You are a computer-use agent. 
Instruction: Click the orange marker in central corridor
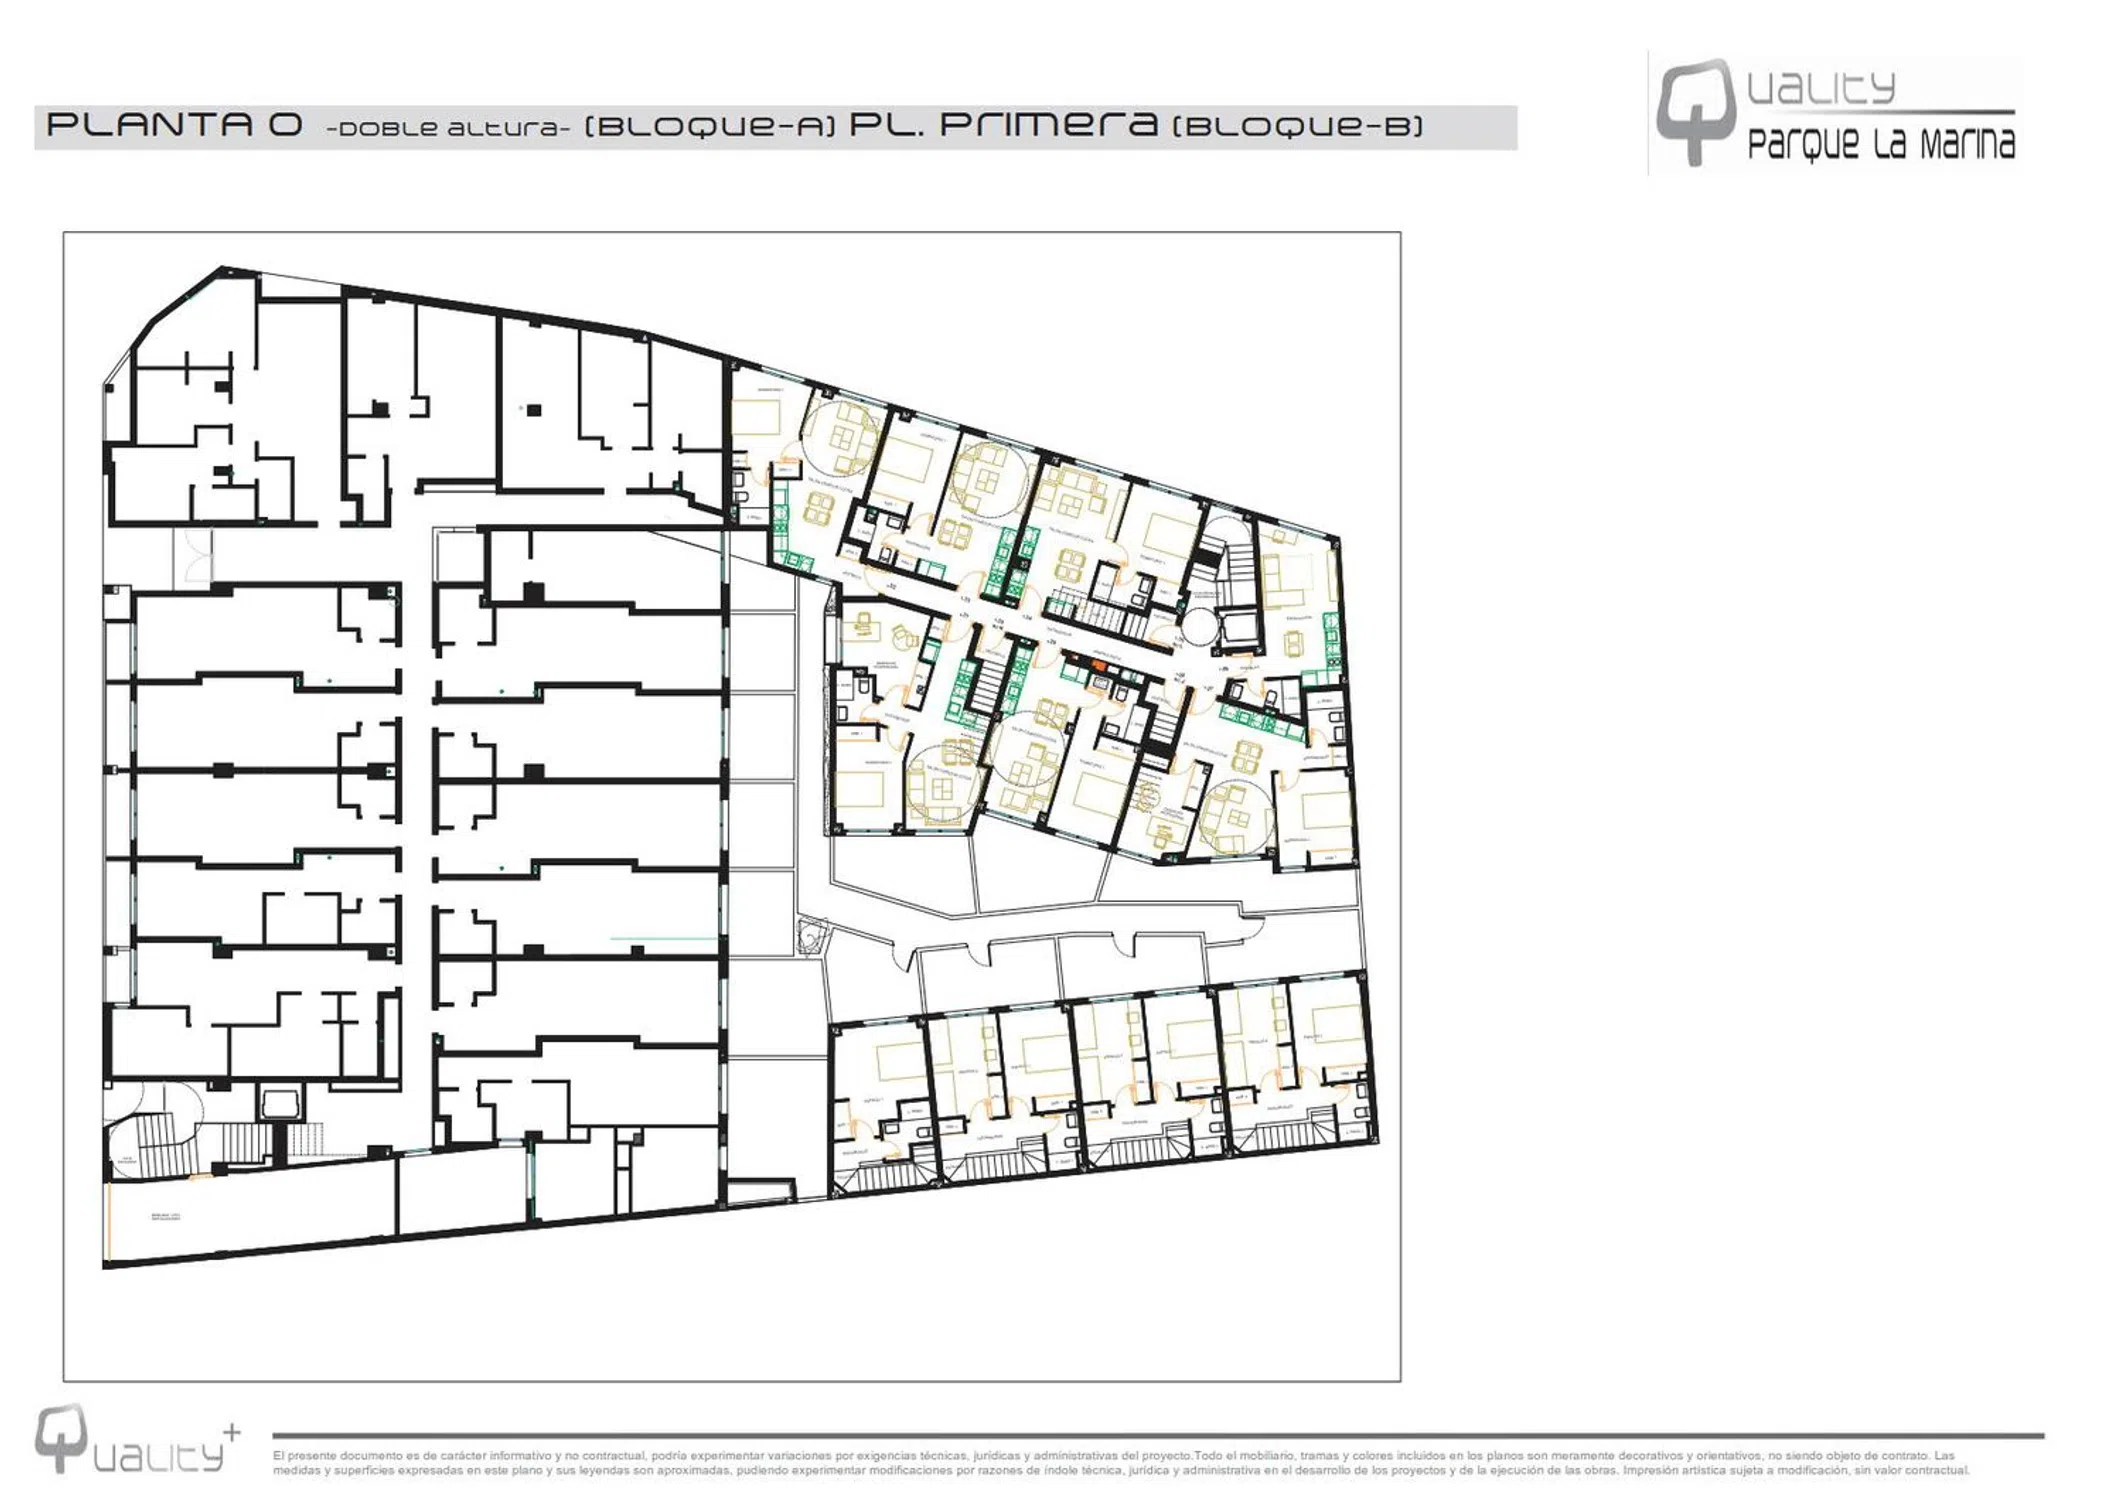tap(1098, 664)
